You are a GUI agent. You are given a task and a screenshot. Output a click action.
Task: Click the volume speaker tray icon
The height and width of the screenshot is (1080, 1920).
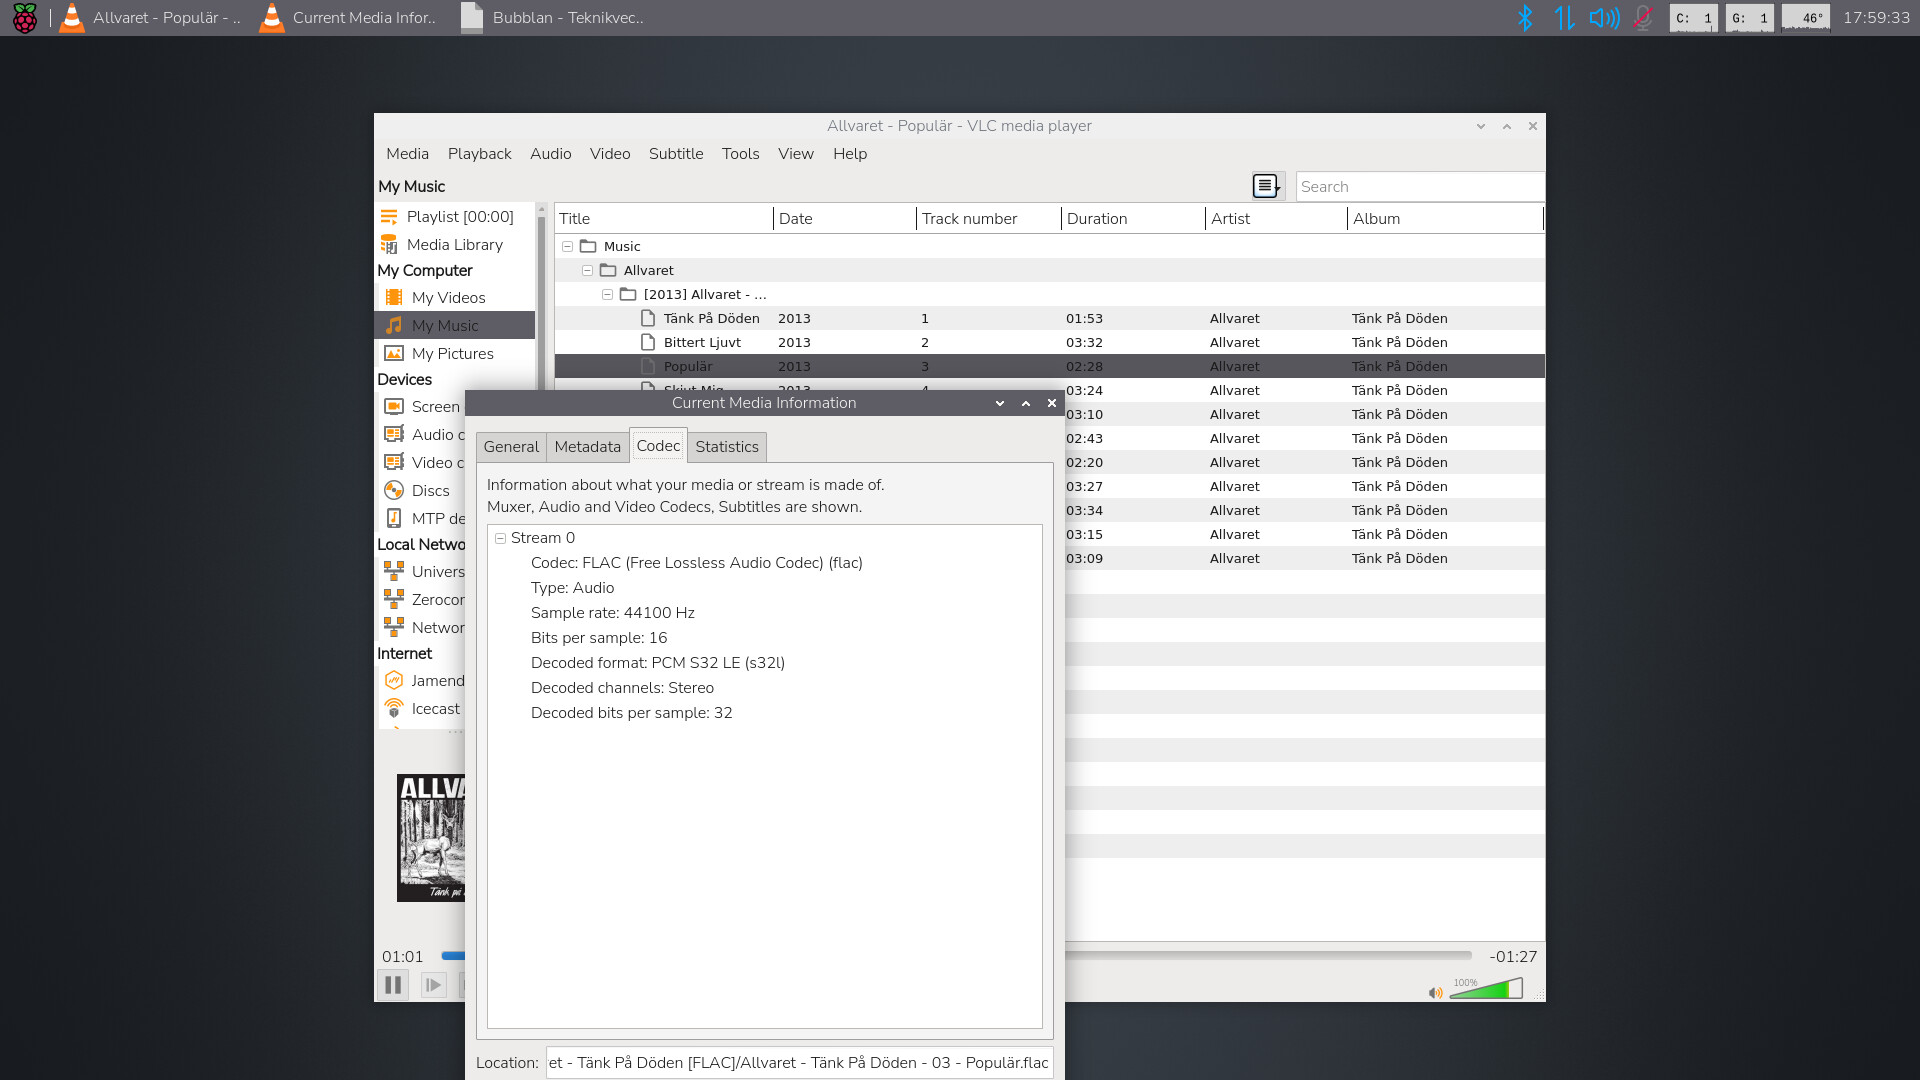1604,18
